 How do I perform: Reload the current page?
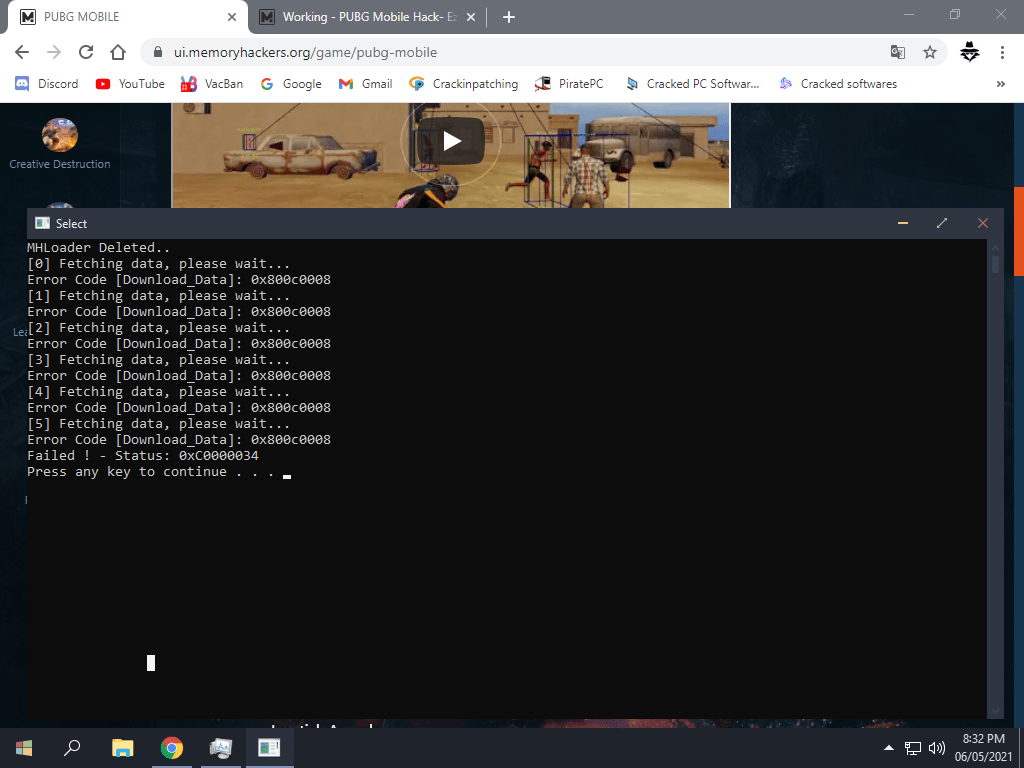coord(86,52)
